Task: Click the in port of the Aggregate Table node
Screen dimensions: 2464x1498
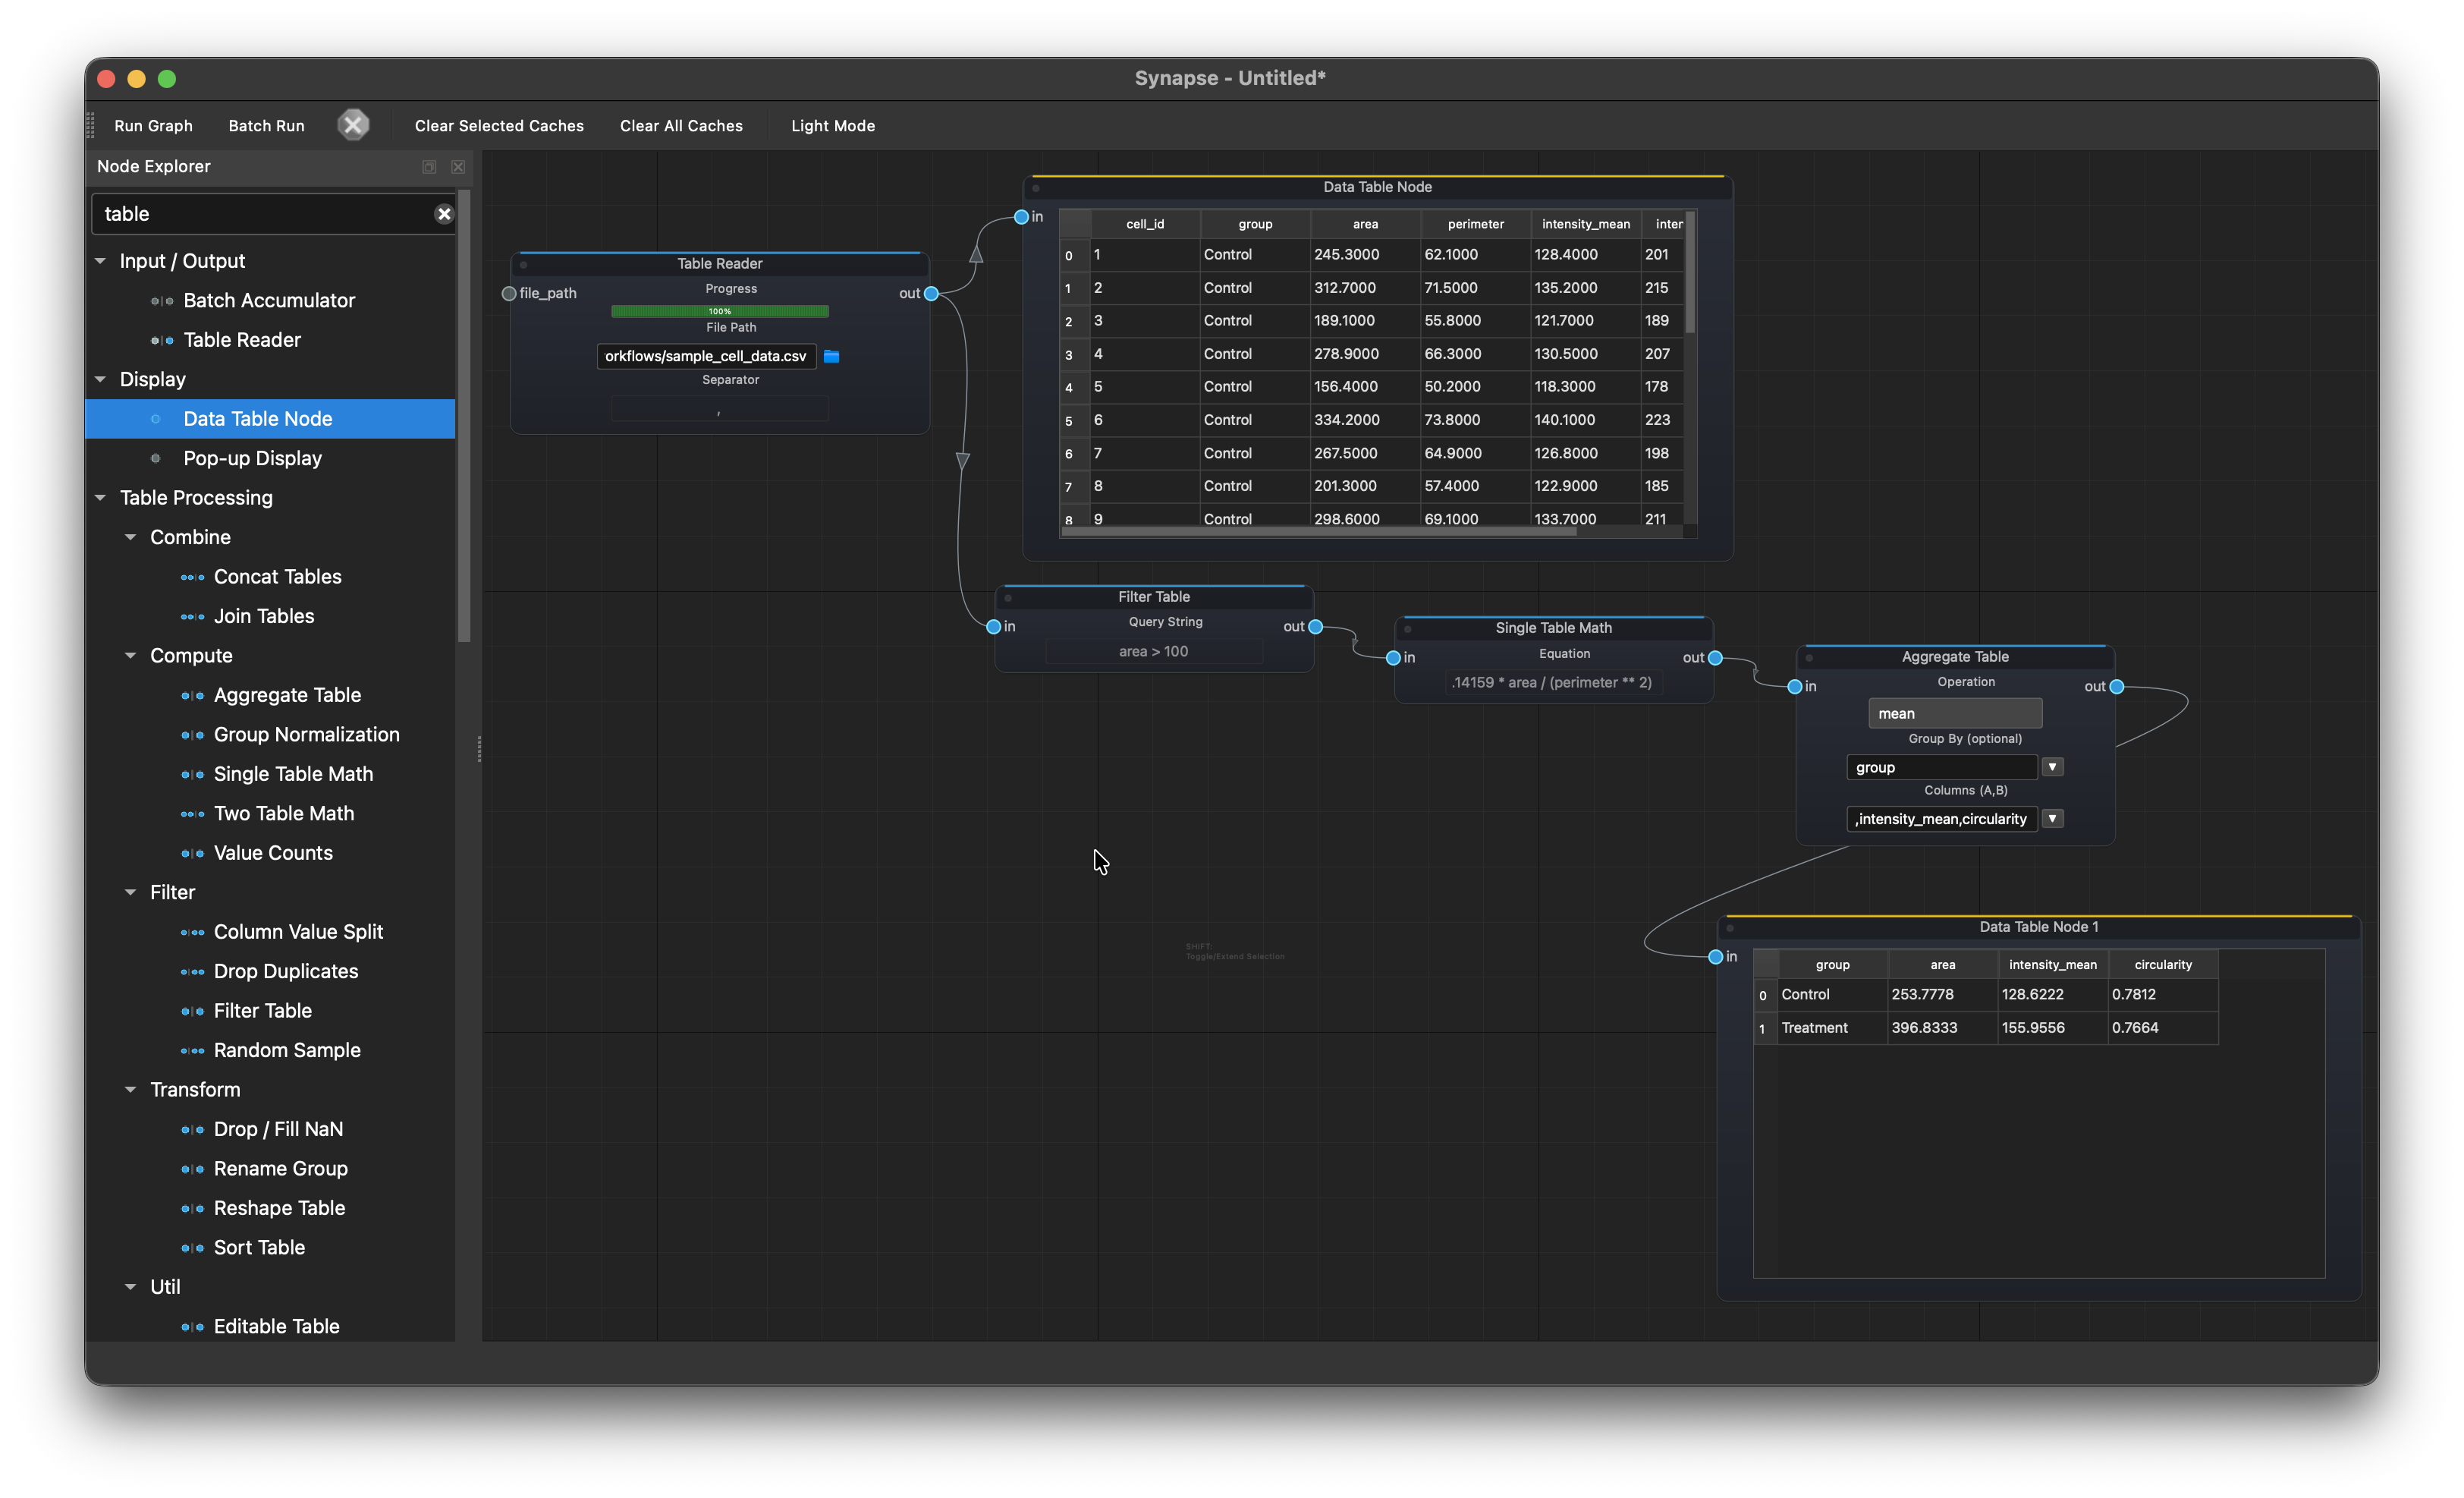Action: [1795, 686]
